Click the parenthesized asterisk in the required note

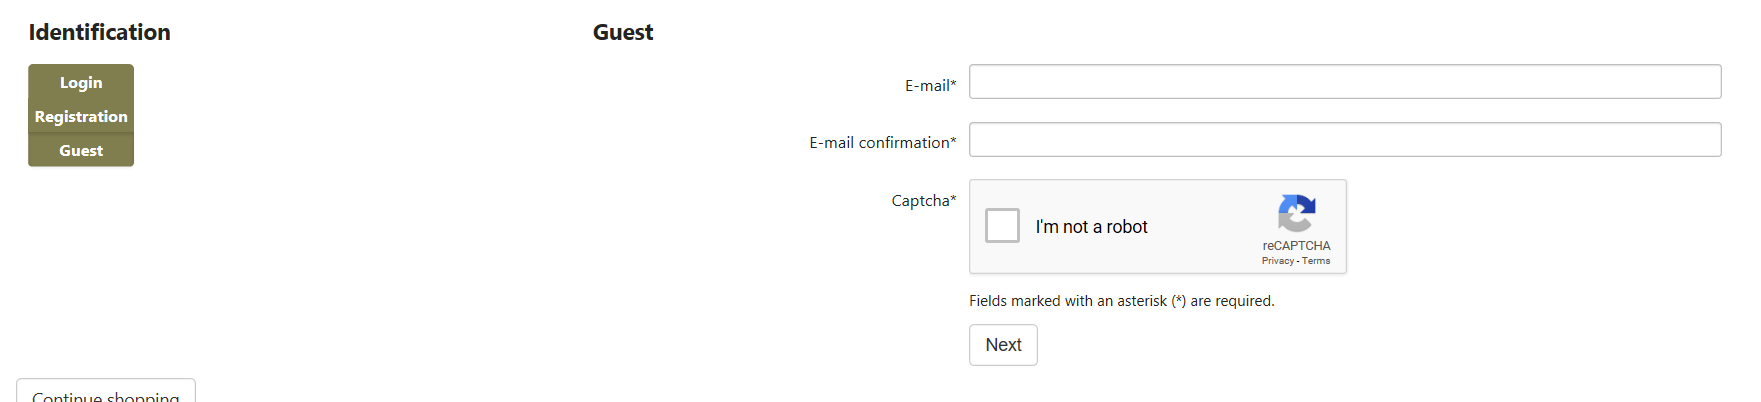[1178, 301]
